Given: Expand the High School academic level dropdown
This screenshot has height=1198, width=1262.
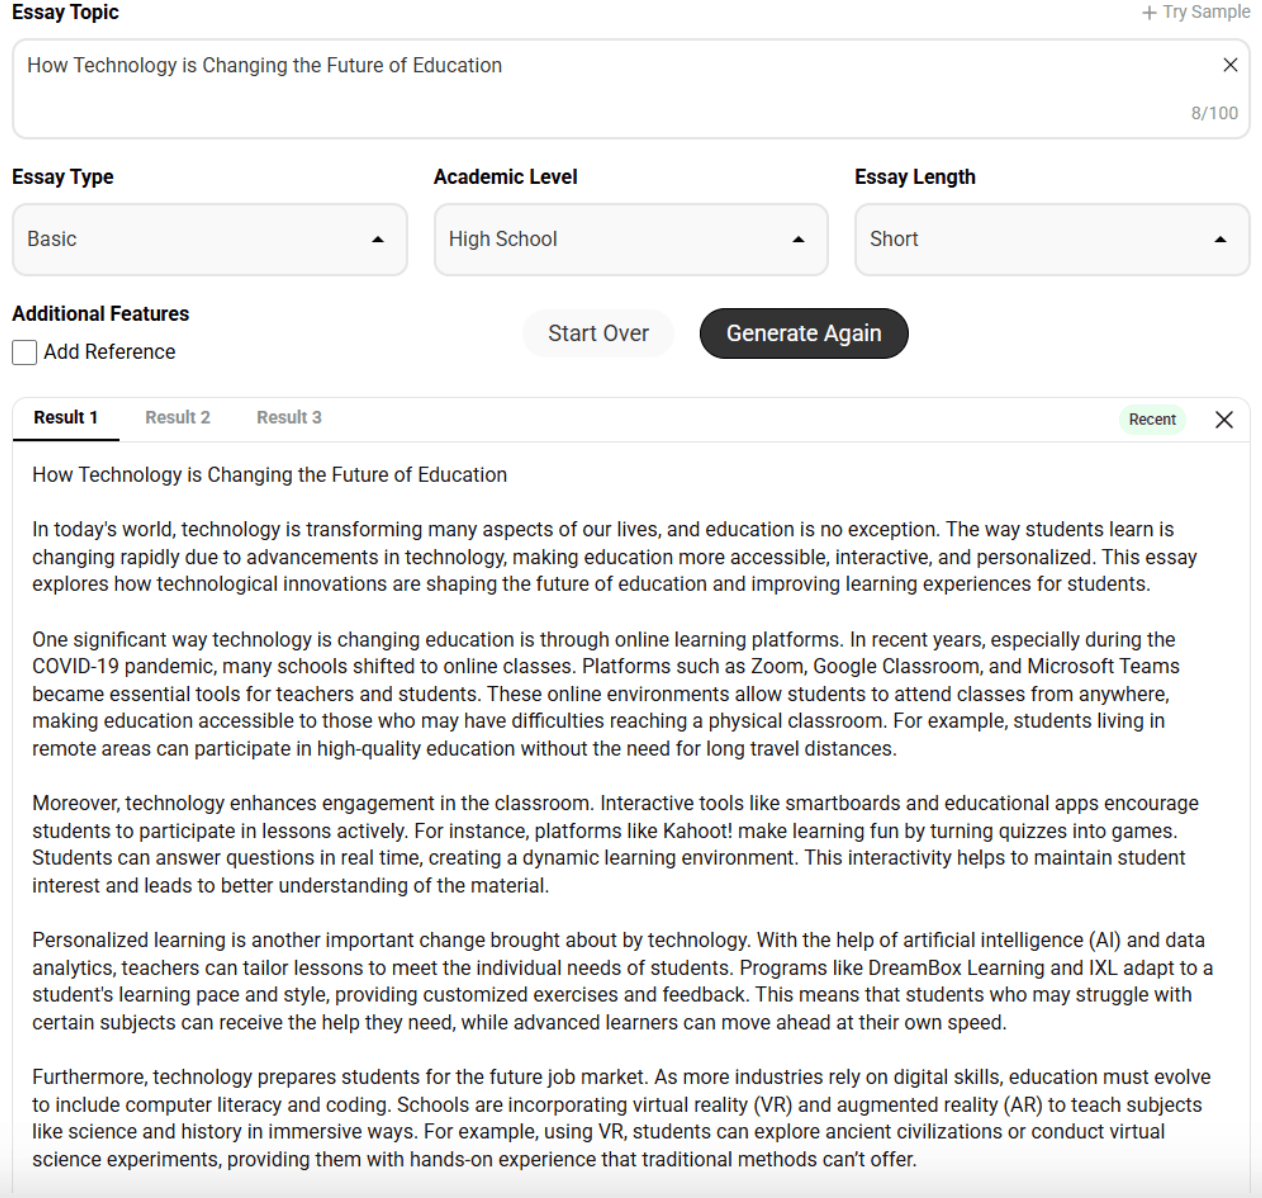Looking at the screenshot, I should tap(620, 240).
